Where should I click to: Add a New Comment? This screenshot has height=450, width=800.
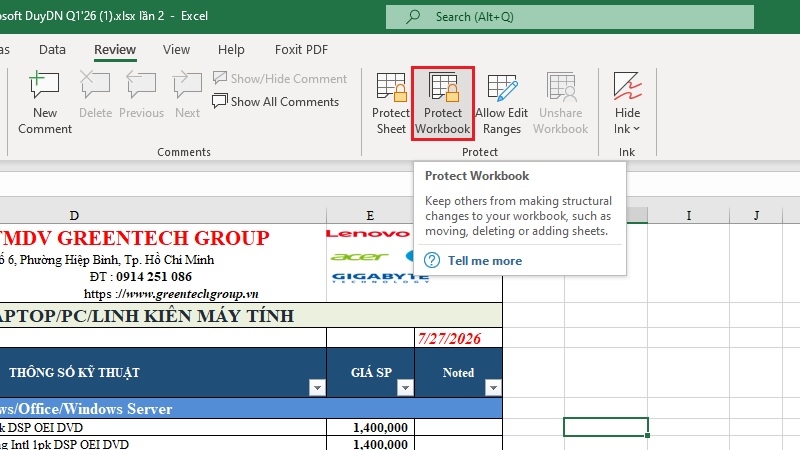tap(45, 103)
